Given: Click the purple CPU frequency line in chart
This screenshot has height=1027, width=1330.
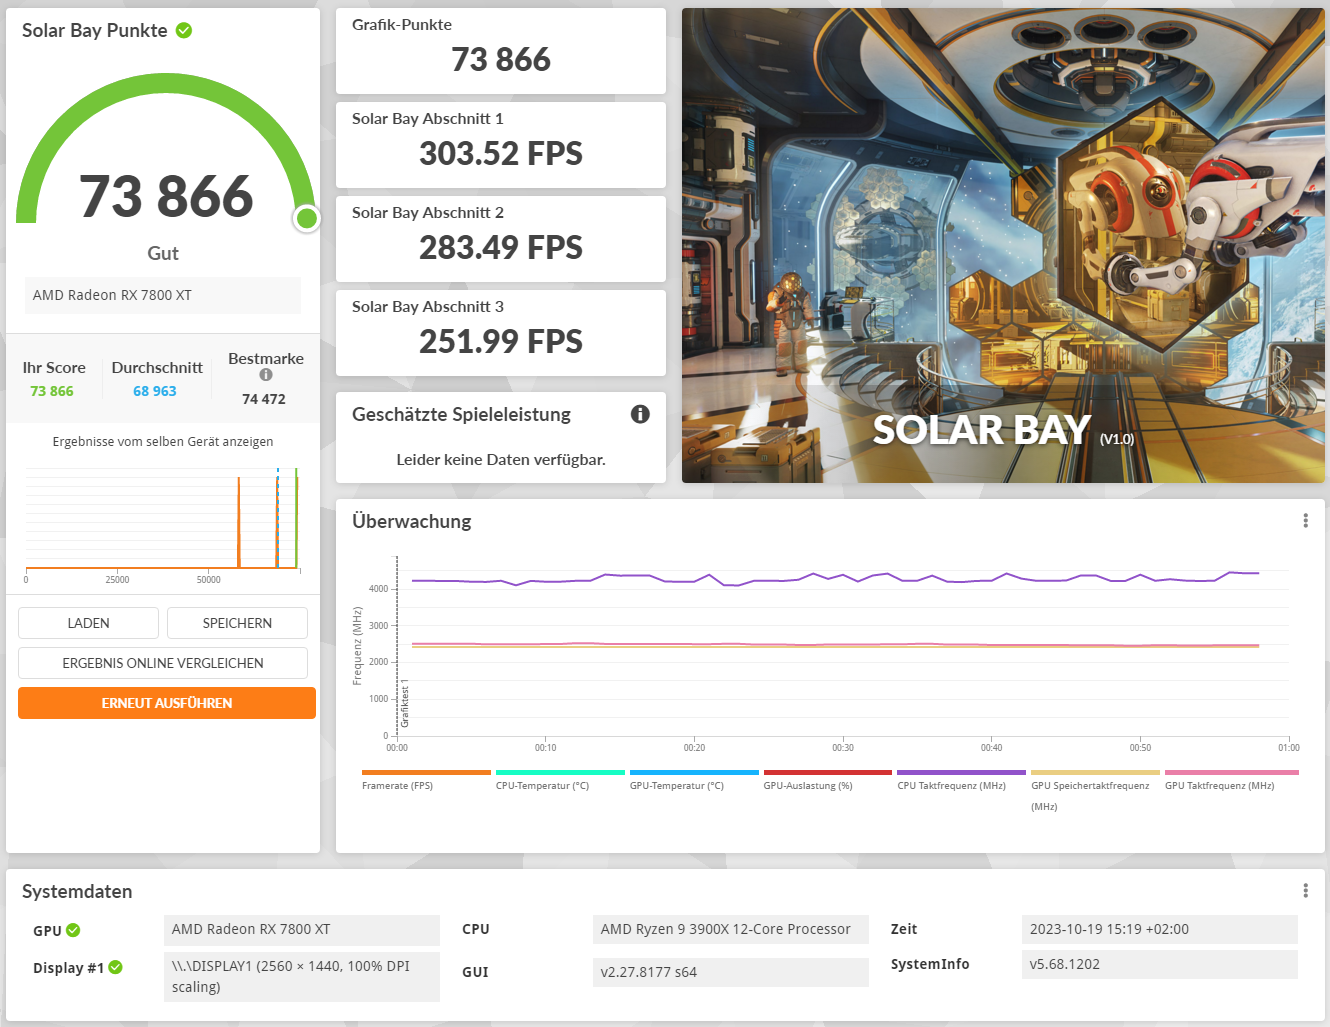Looking at the screenshot, I should [x=836, y=578].
